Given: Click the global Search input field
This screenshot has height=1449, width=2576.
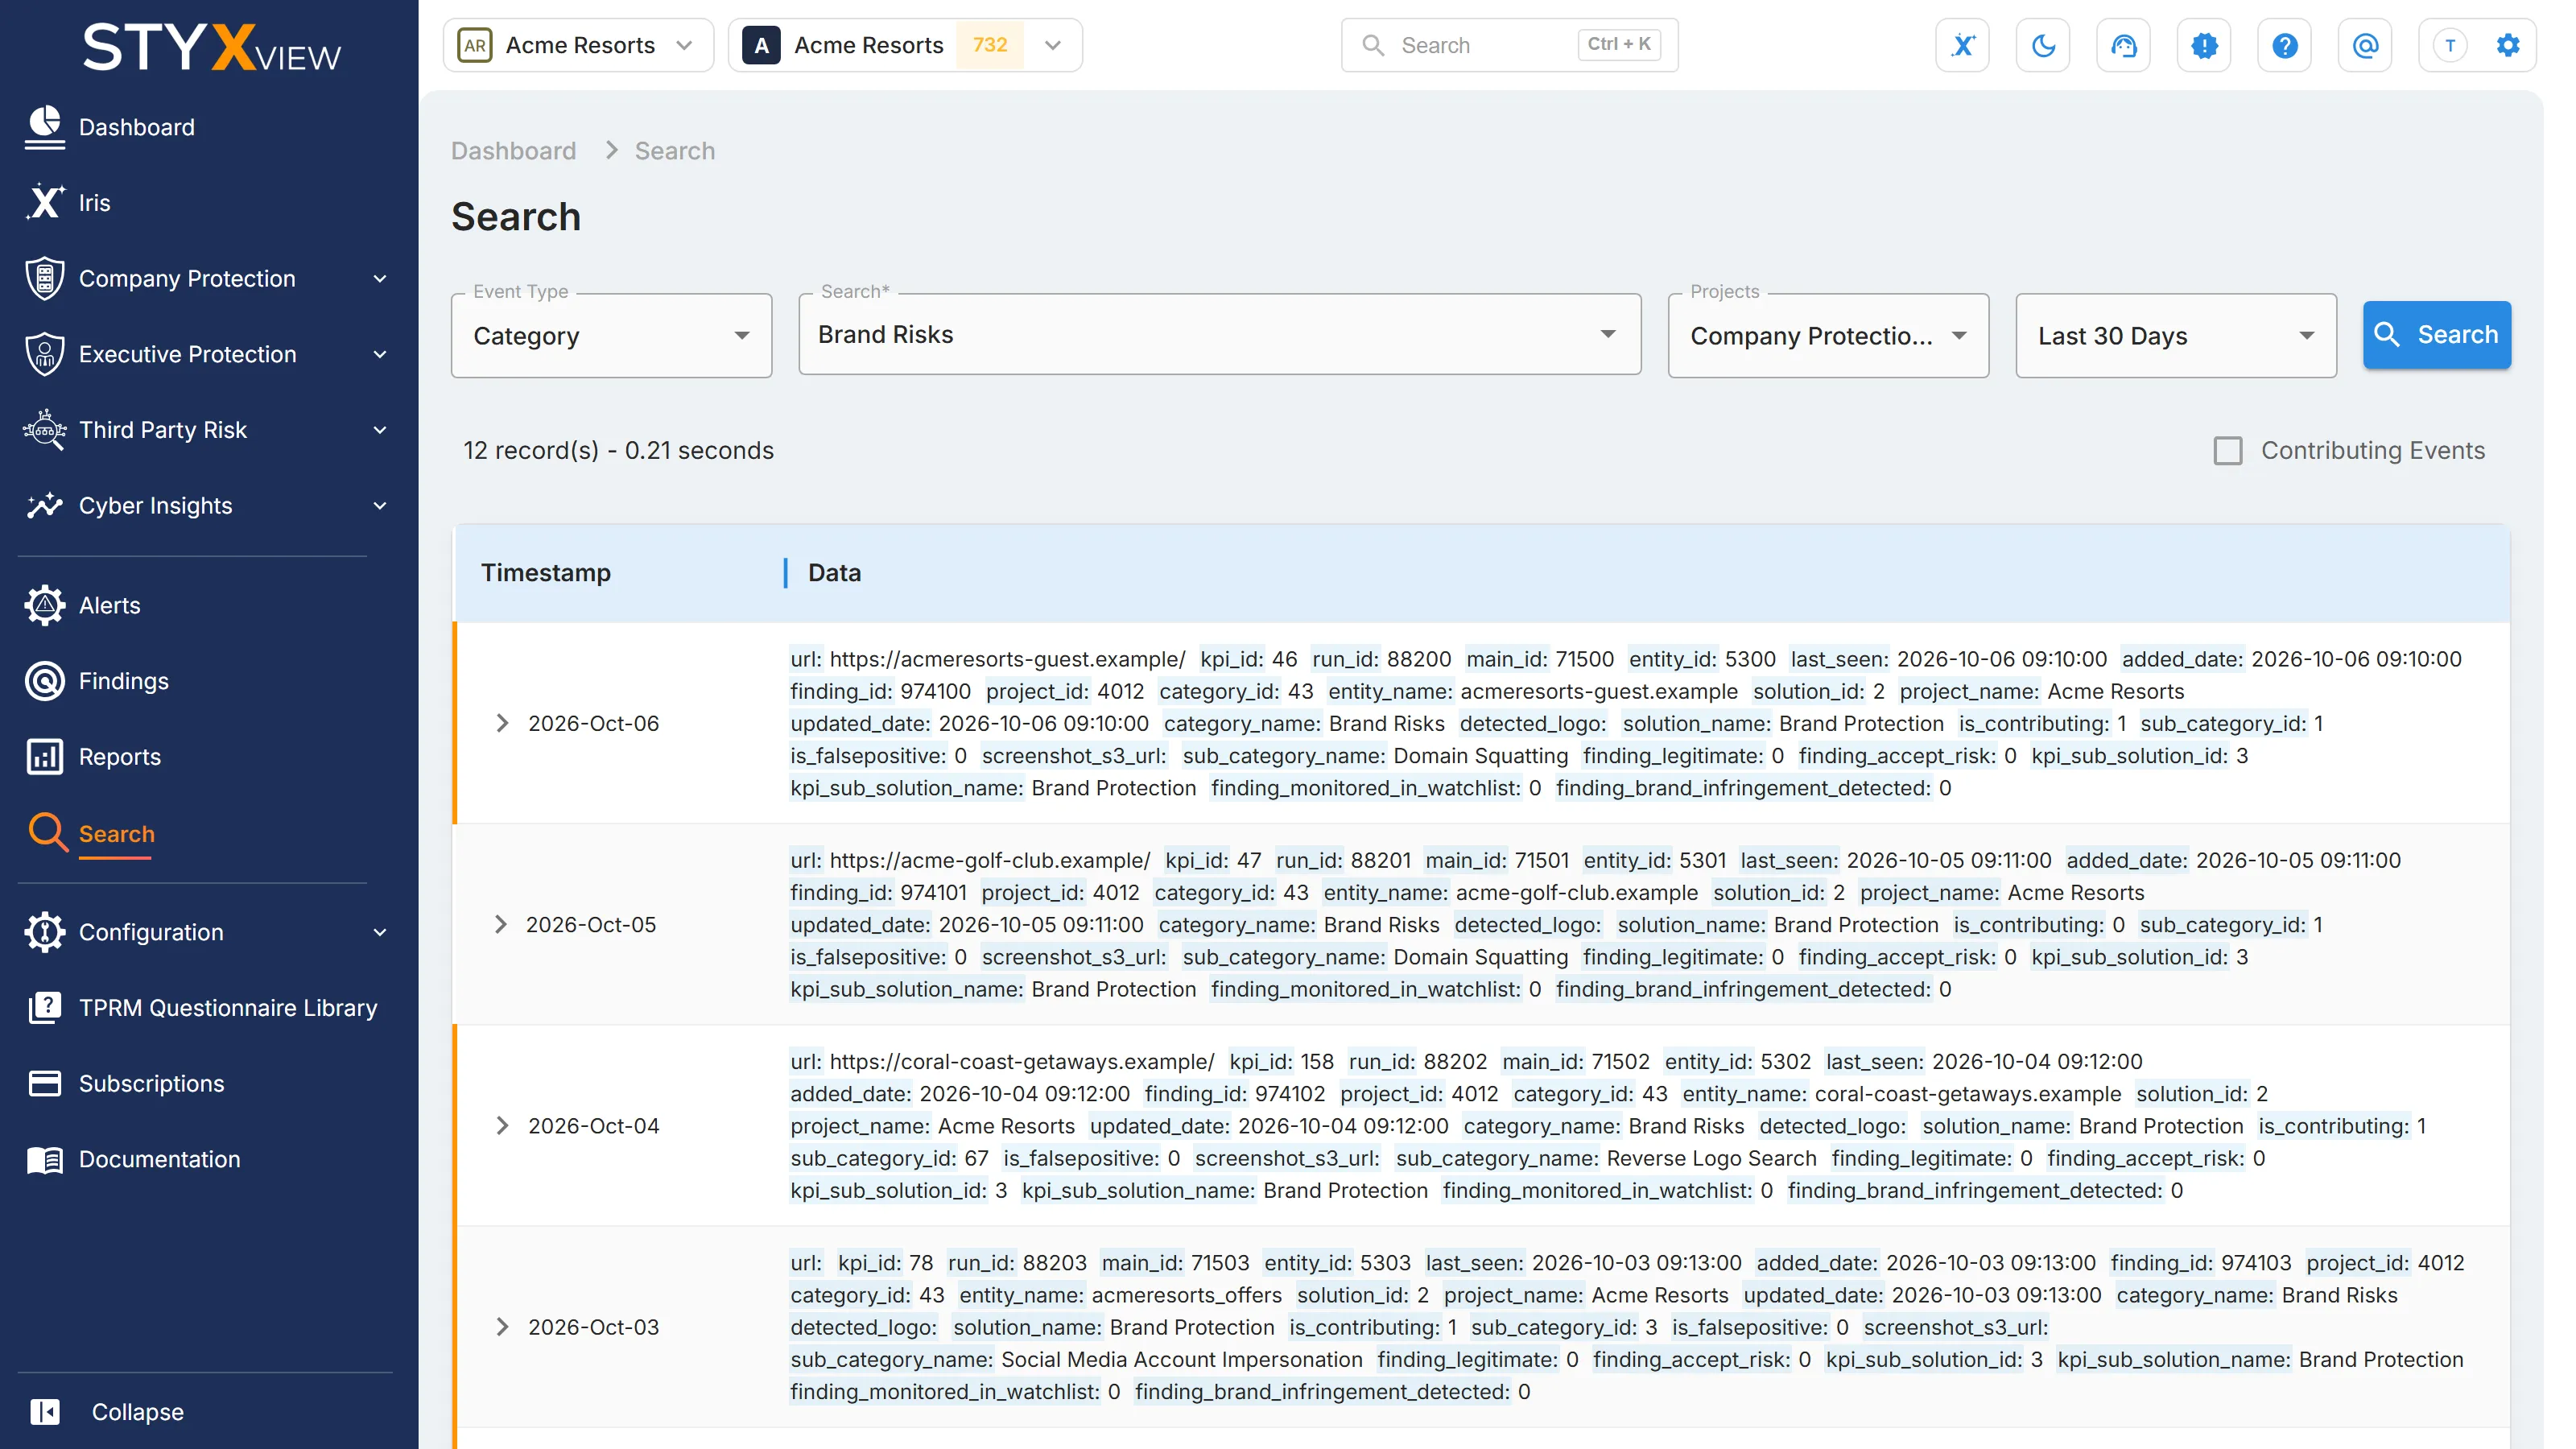Looking at the screenshot, I should point(1509,45).
